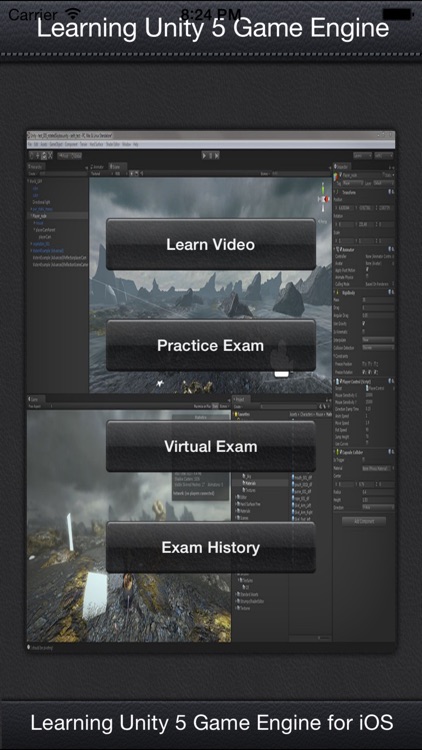View the Exam History

211,547
